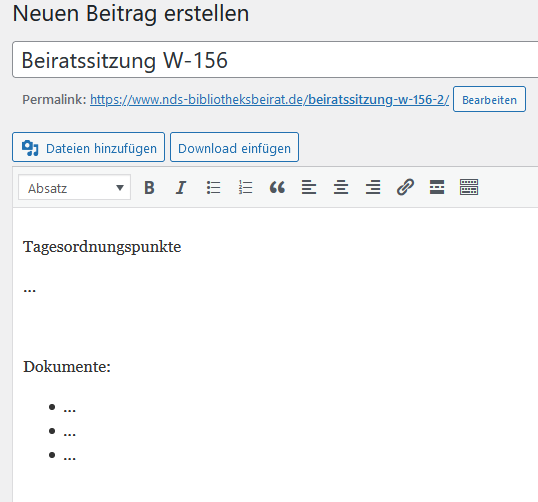The image size is (538, 502).
Task: Click into the Beiratssitzung W-156 title field
Action: tap(275, 60)
